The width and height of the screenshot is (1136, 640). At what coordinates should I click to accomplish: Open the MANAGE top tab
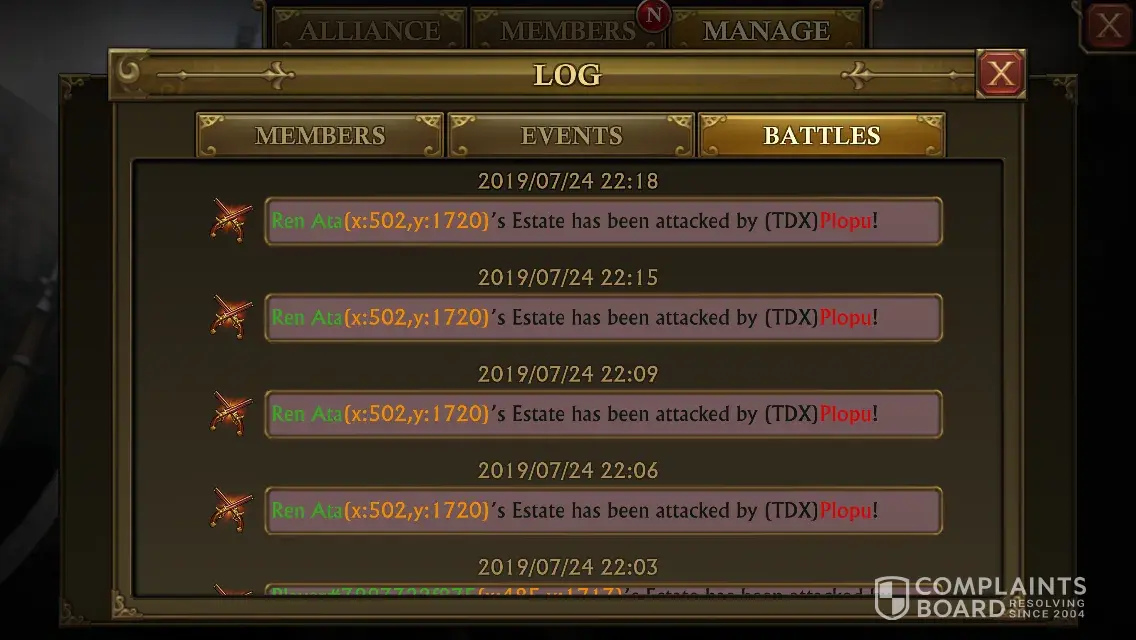coord(767,30)
